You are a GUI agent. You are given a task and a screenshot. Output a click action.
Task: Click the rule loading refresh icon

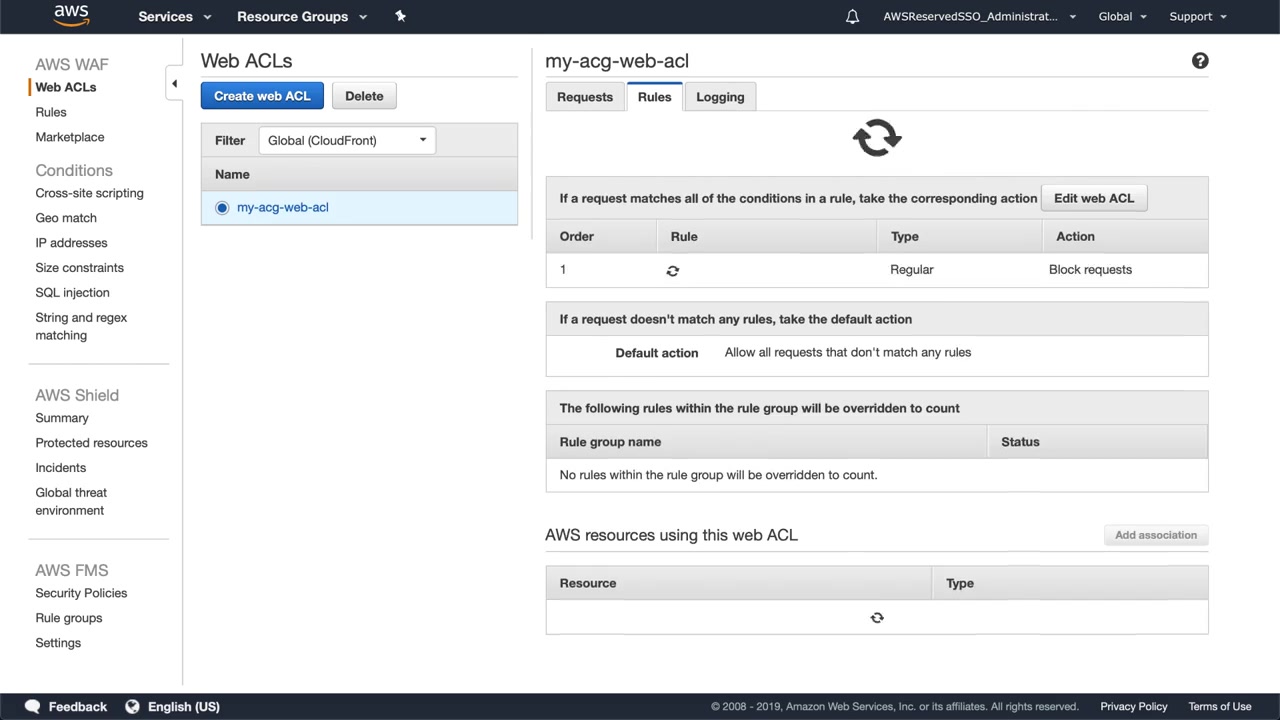(x=673, y=270)
